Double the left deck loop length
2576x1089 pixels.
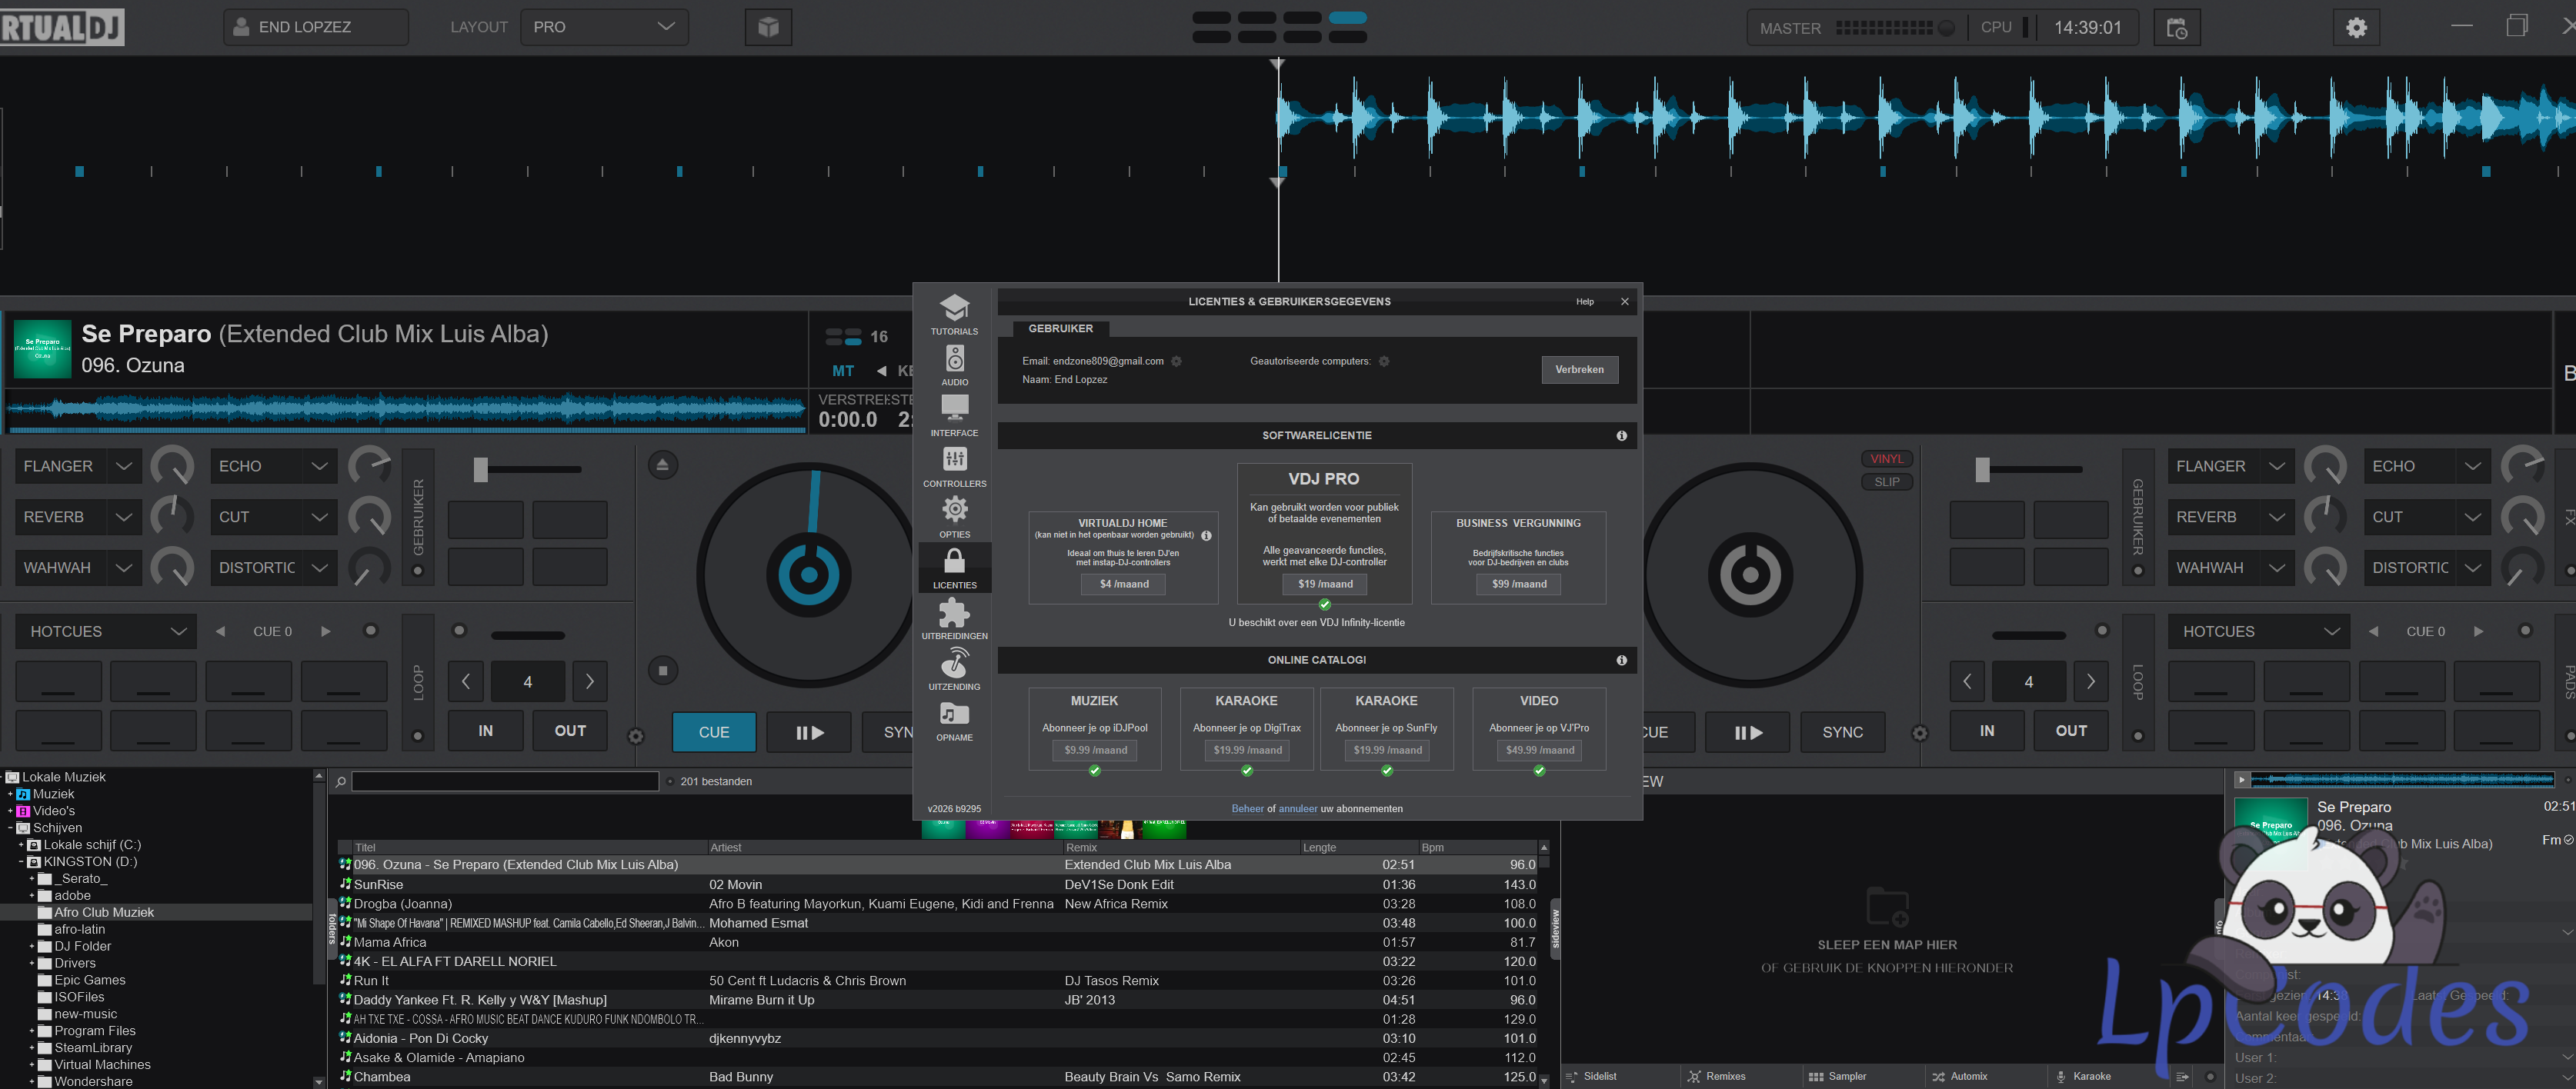pos(590,682)
